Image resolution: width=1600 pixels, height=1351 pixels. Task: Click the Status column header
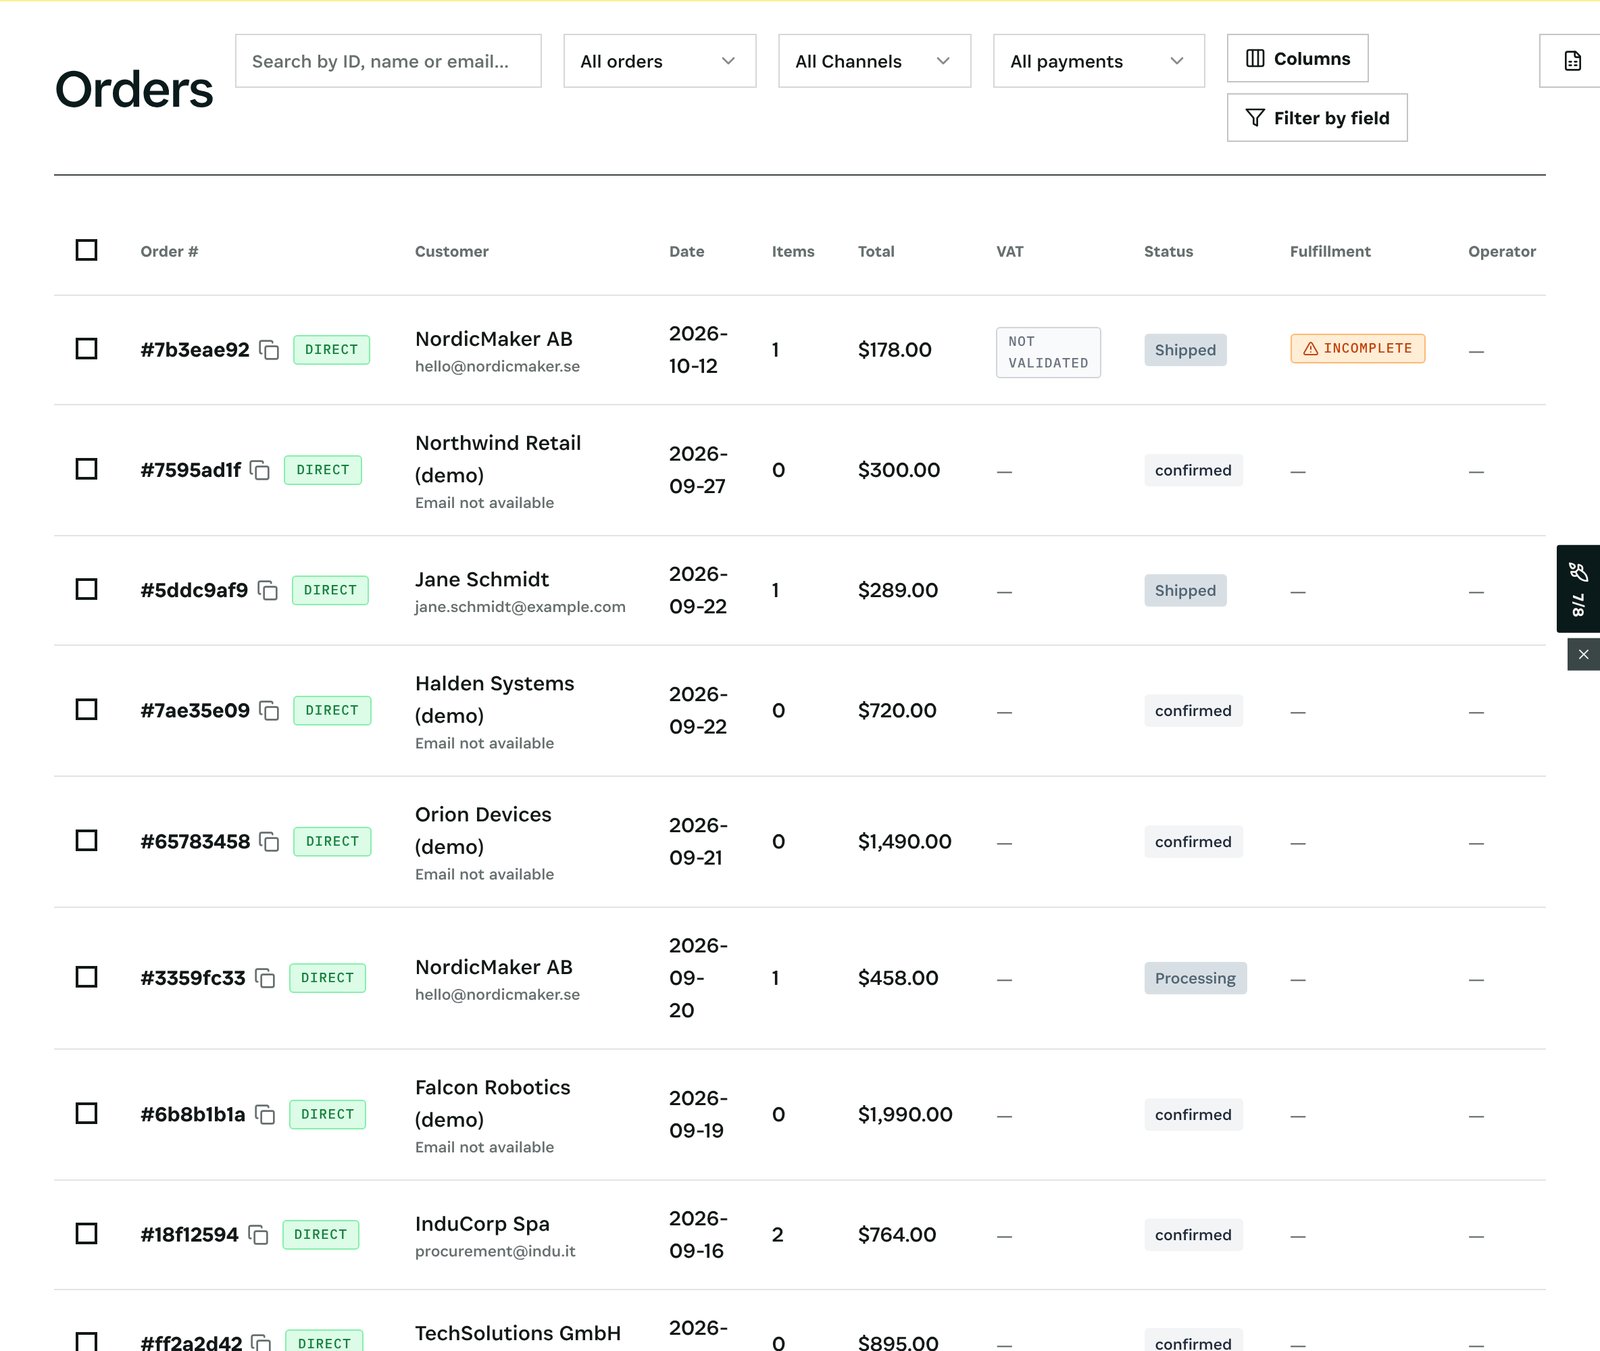coord(1168,252)
